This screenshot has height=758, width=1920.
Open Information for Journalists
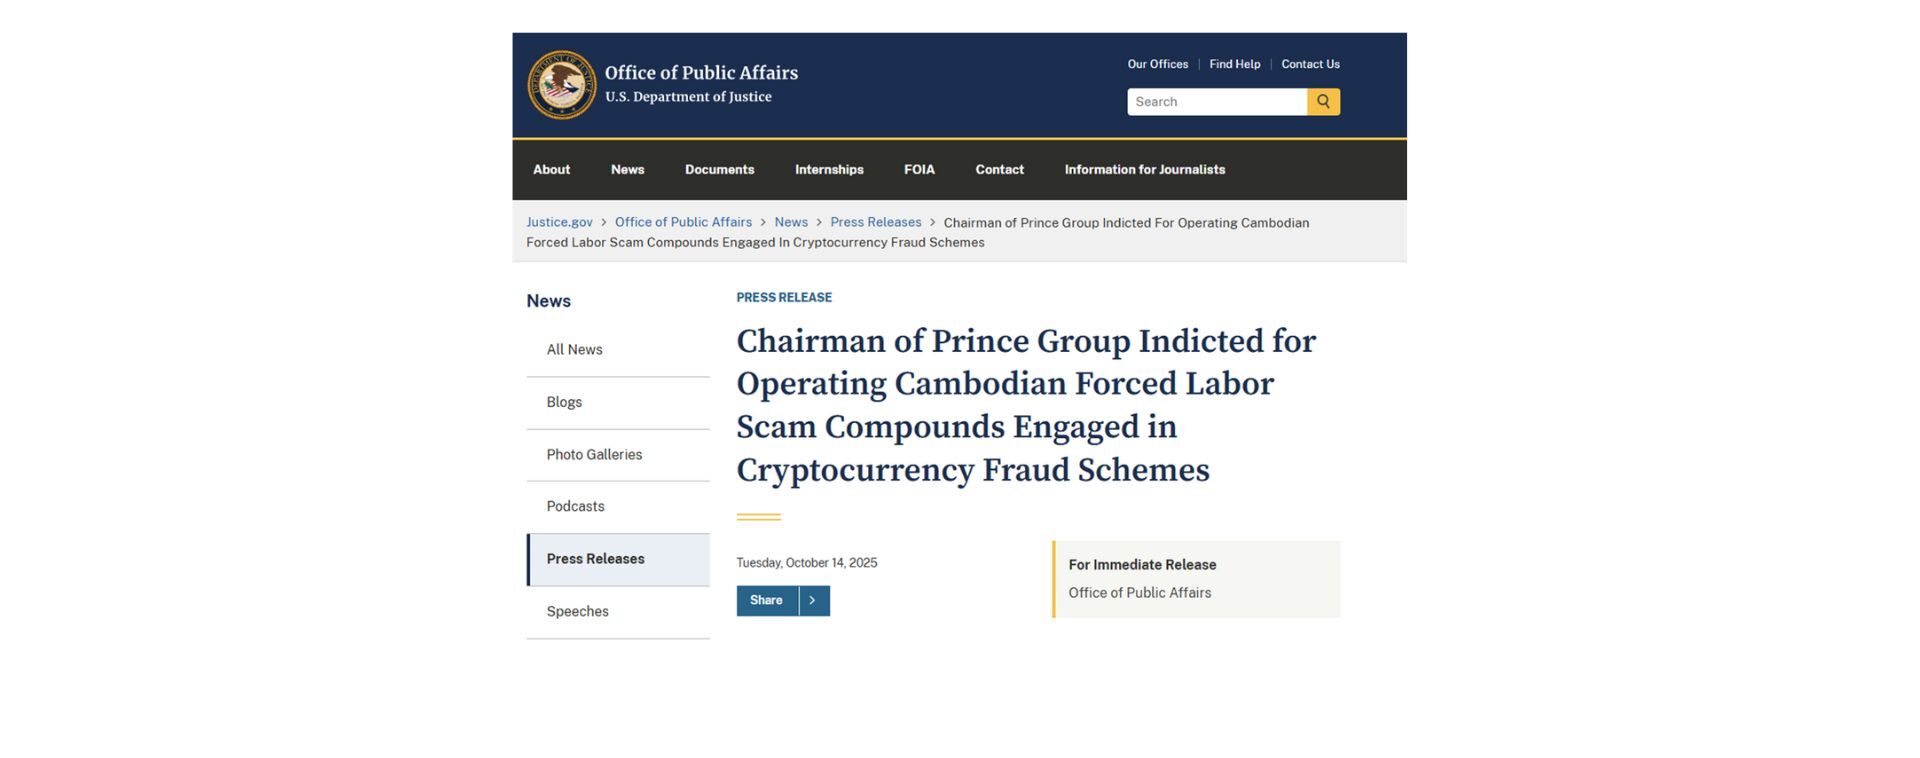pos(1144,169)
